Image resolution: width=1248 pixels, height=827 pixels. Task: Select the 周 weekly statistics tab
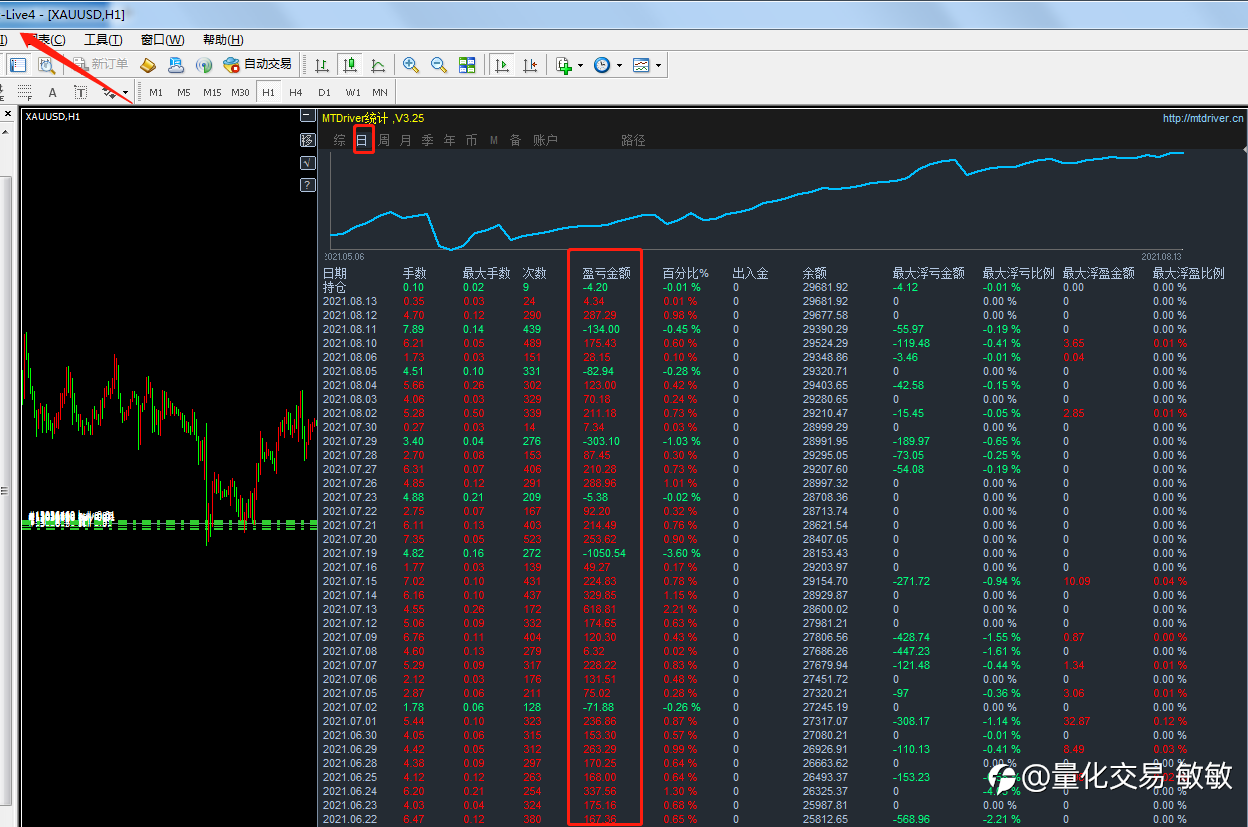tap(384, 141)
